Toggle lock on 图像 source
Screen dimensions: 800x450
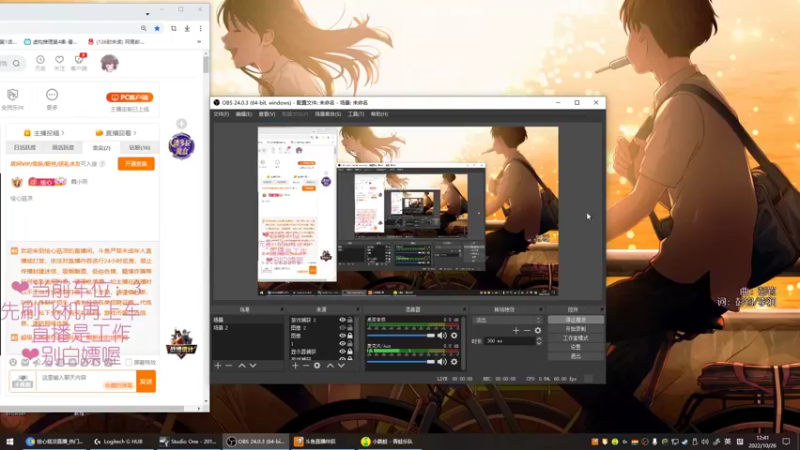click(350, 336)
